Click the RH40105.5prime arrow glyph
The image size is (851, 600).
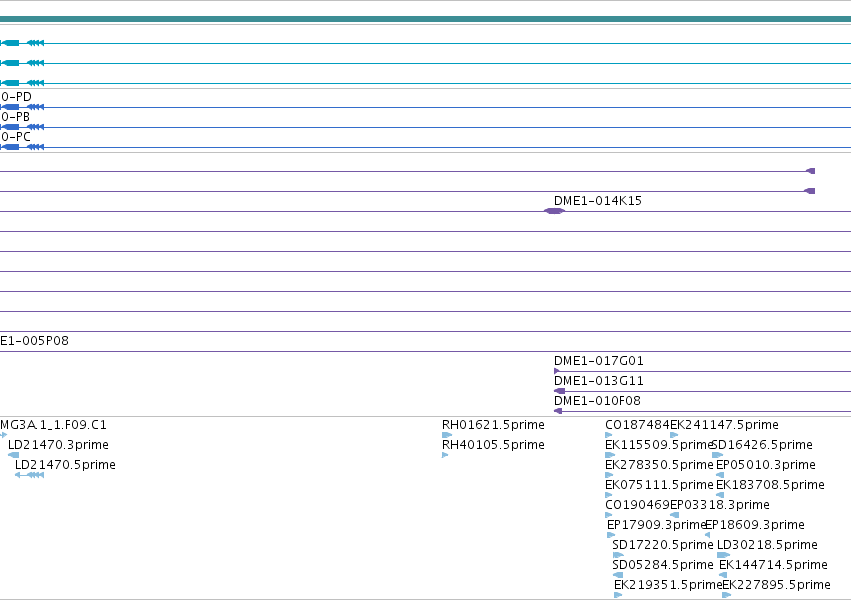pyautogui.click(x=445, y=455)
